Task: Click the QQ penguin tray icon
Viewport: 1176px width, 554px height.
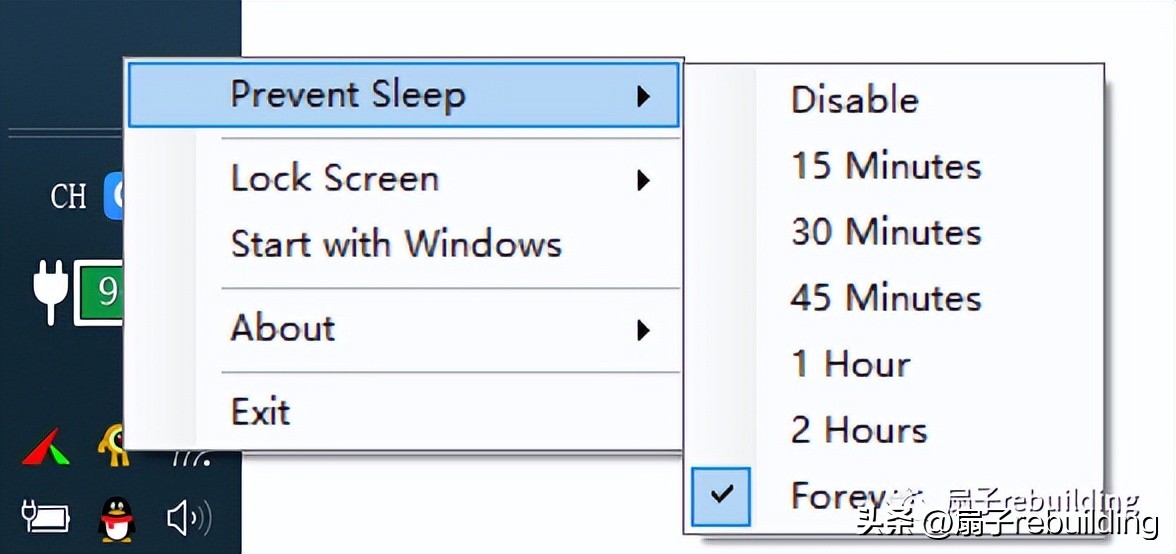Action: tap(116, 519)
